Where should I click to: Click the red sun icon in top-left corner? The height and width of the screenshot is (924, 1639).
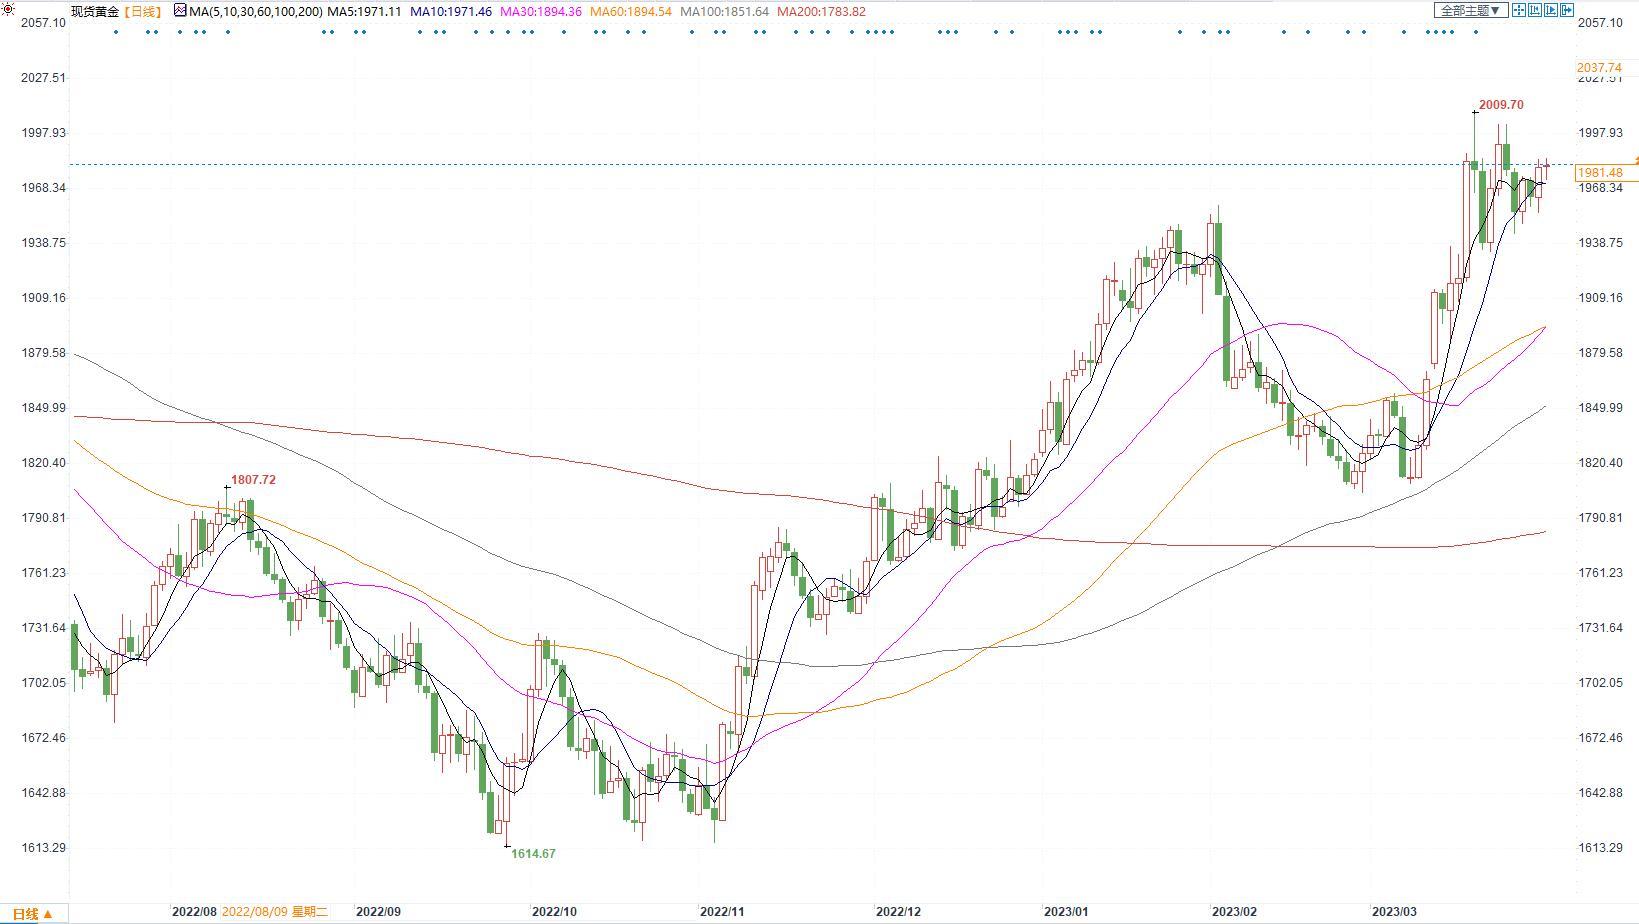[8, 9]
